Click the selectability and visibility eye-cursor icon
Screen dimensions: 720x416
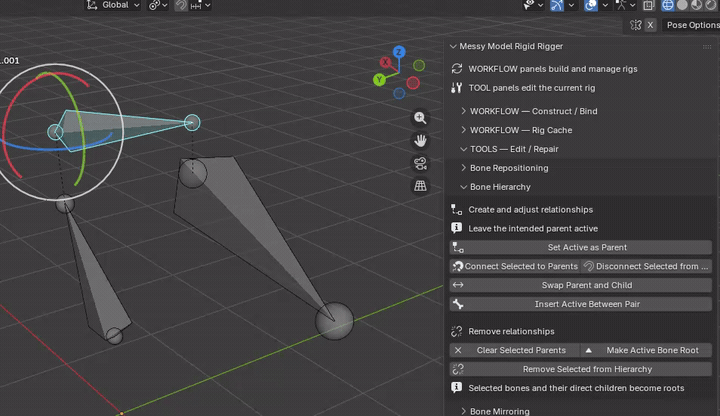[x=529, y=5]
